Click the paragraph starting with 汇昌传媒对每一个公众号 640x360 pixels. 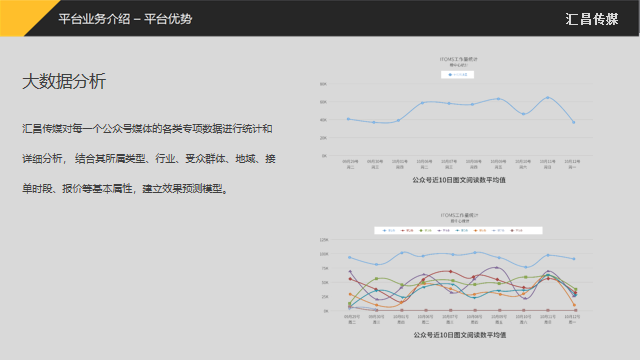point(149,159)
